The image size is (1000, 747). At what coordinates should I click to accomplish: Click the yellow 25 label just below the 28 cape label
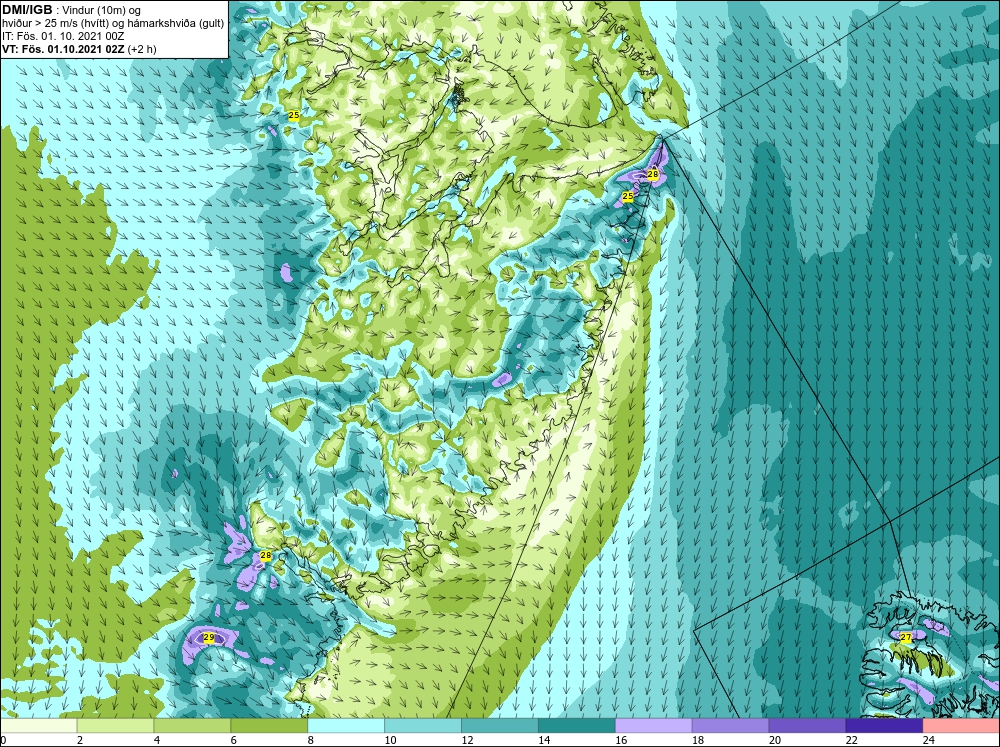[628, 196]
